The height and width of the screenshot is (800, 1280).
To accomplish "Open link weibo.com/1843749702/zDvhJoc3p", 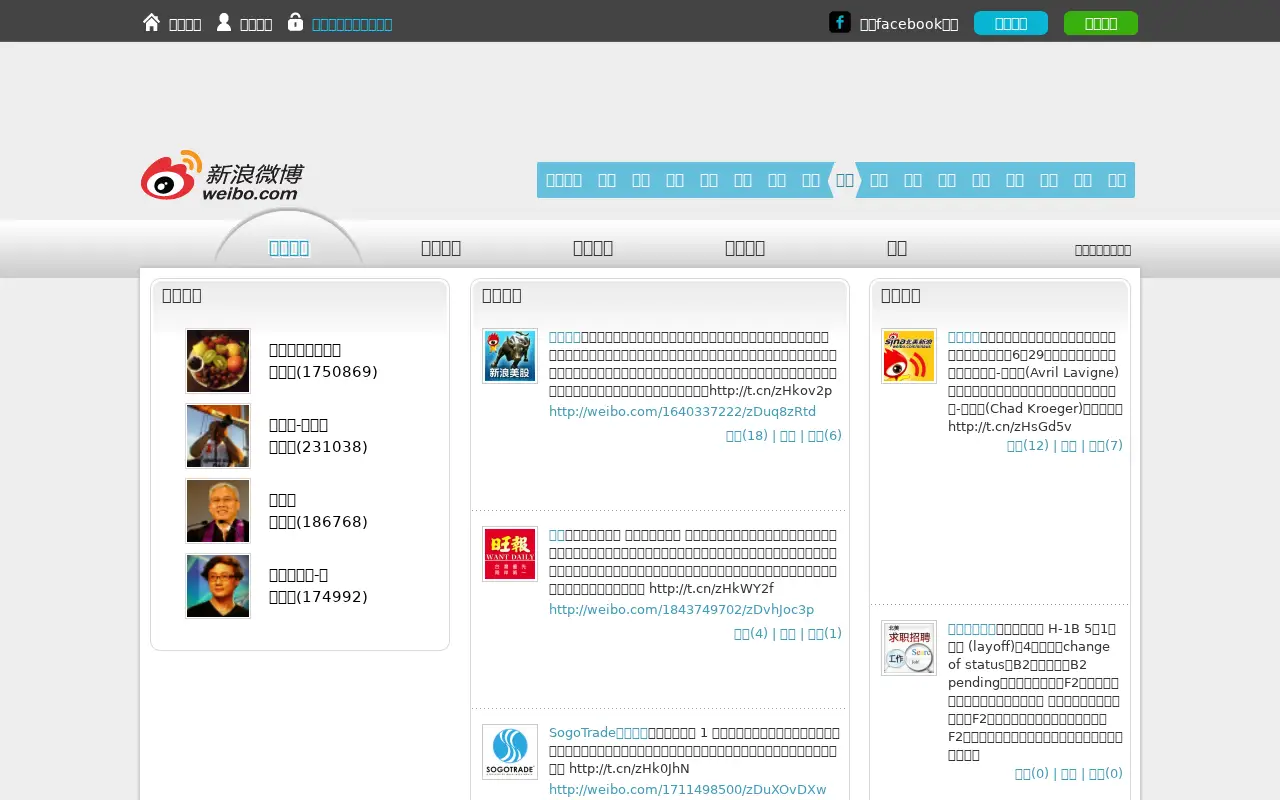I will [681, 610].
